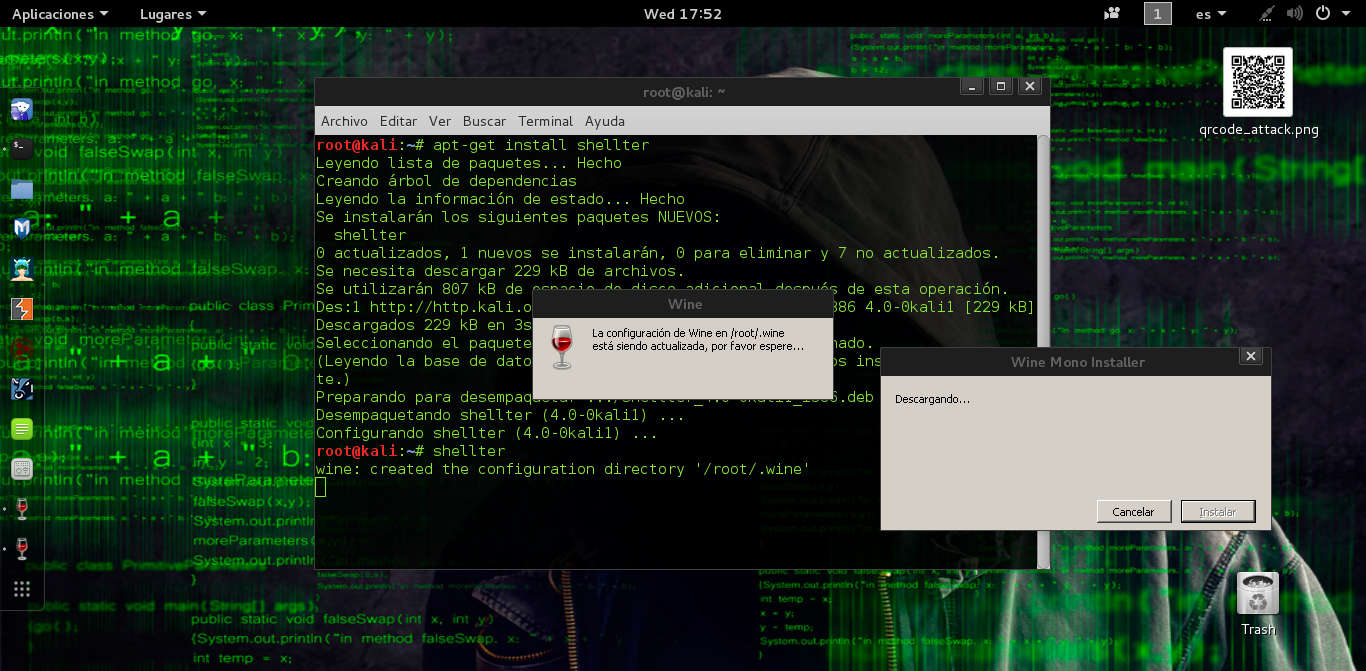Click the blue-black icon above the green notes
This screenshot has width=1366, height=671.
(x=22, y=389)
